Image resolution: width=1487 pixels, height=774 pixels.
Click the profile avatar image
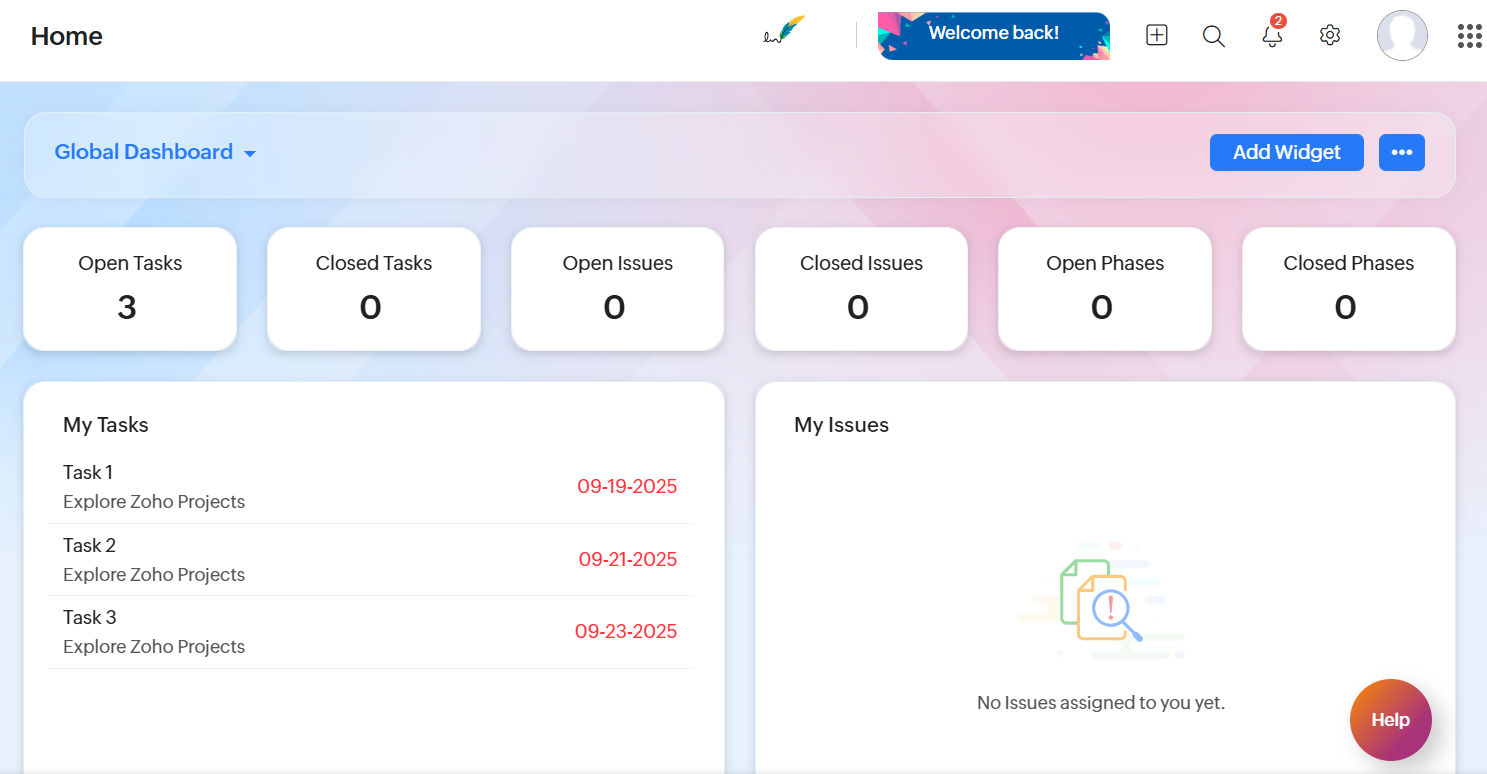coord(1401,35)
